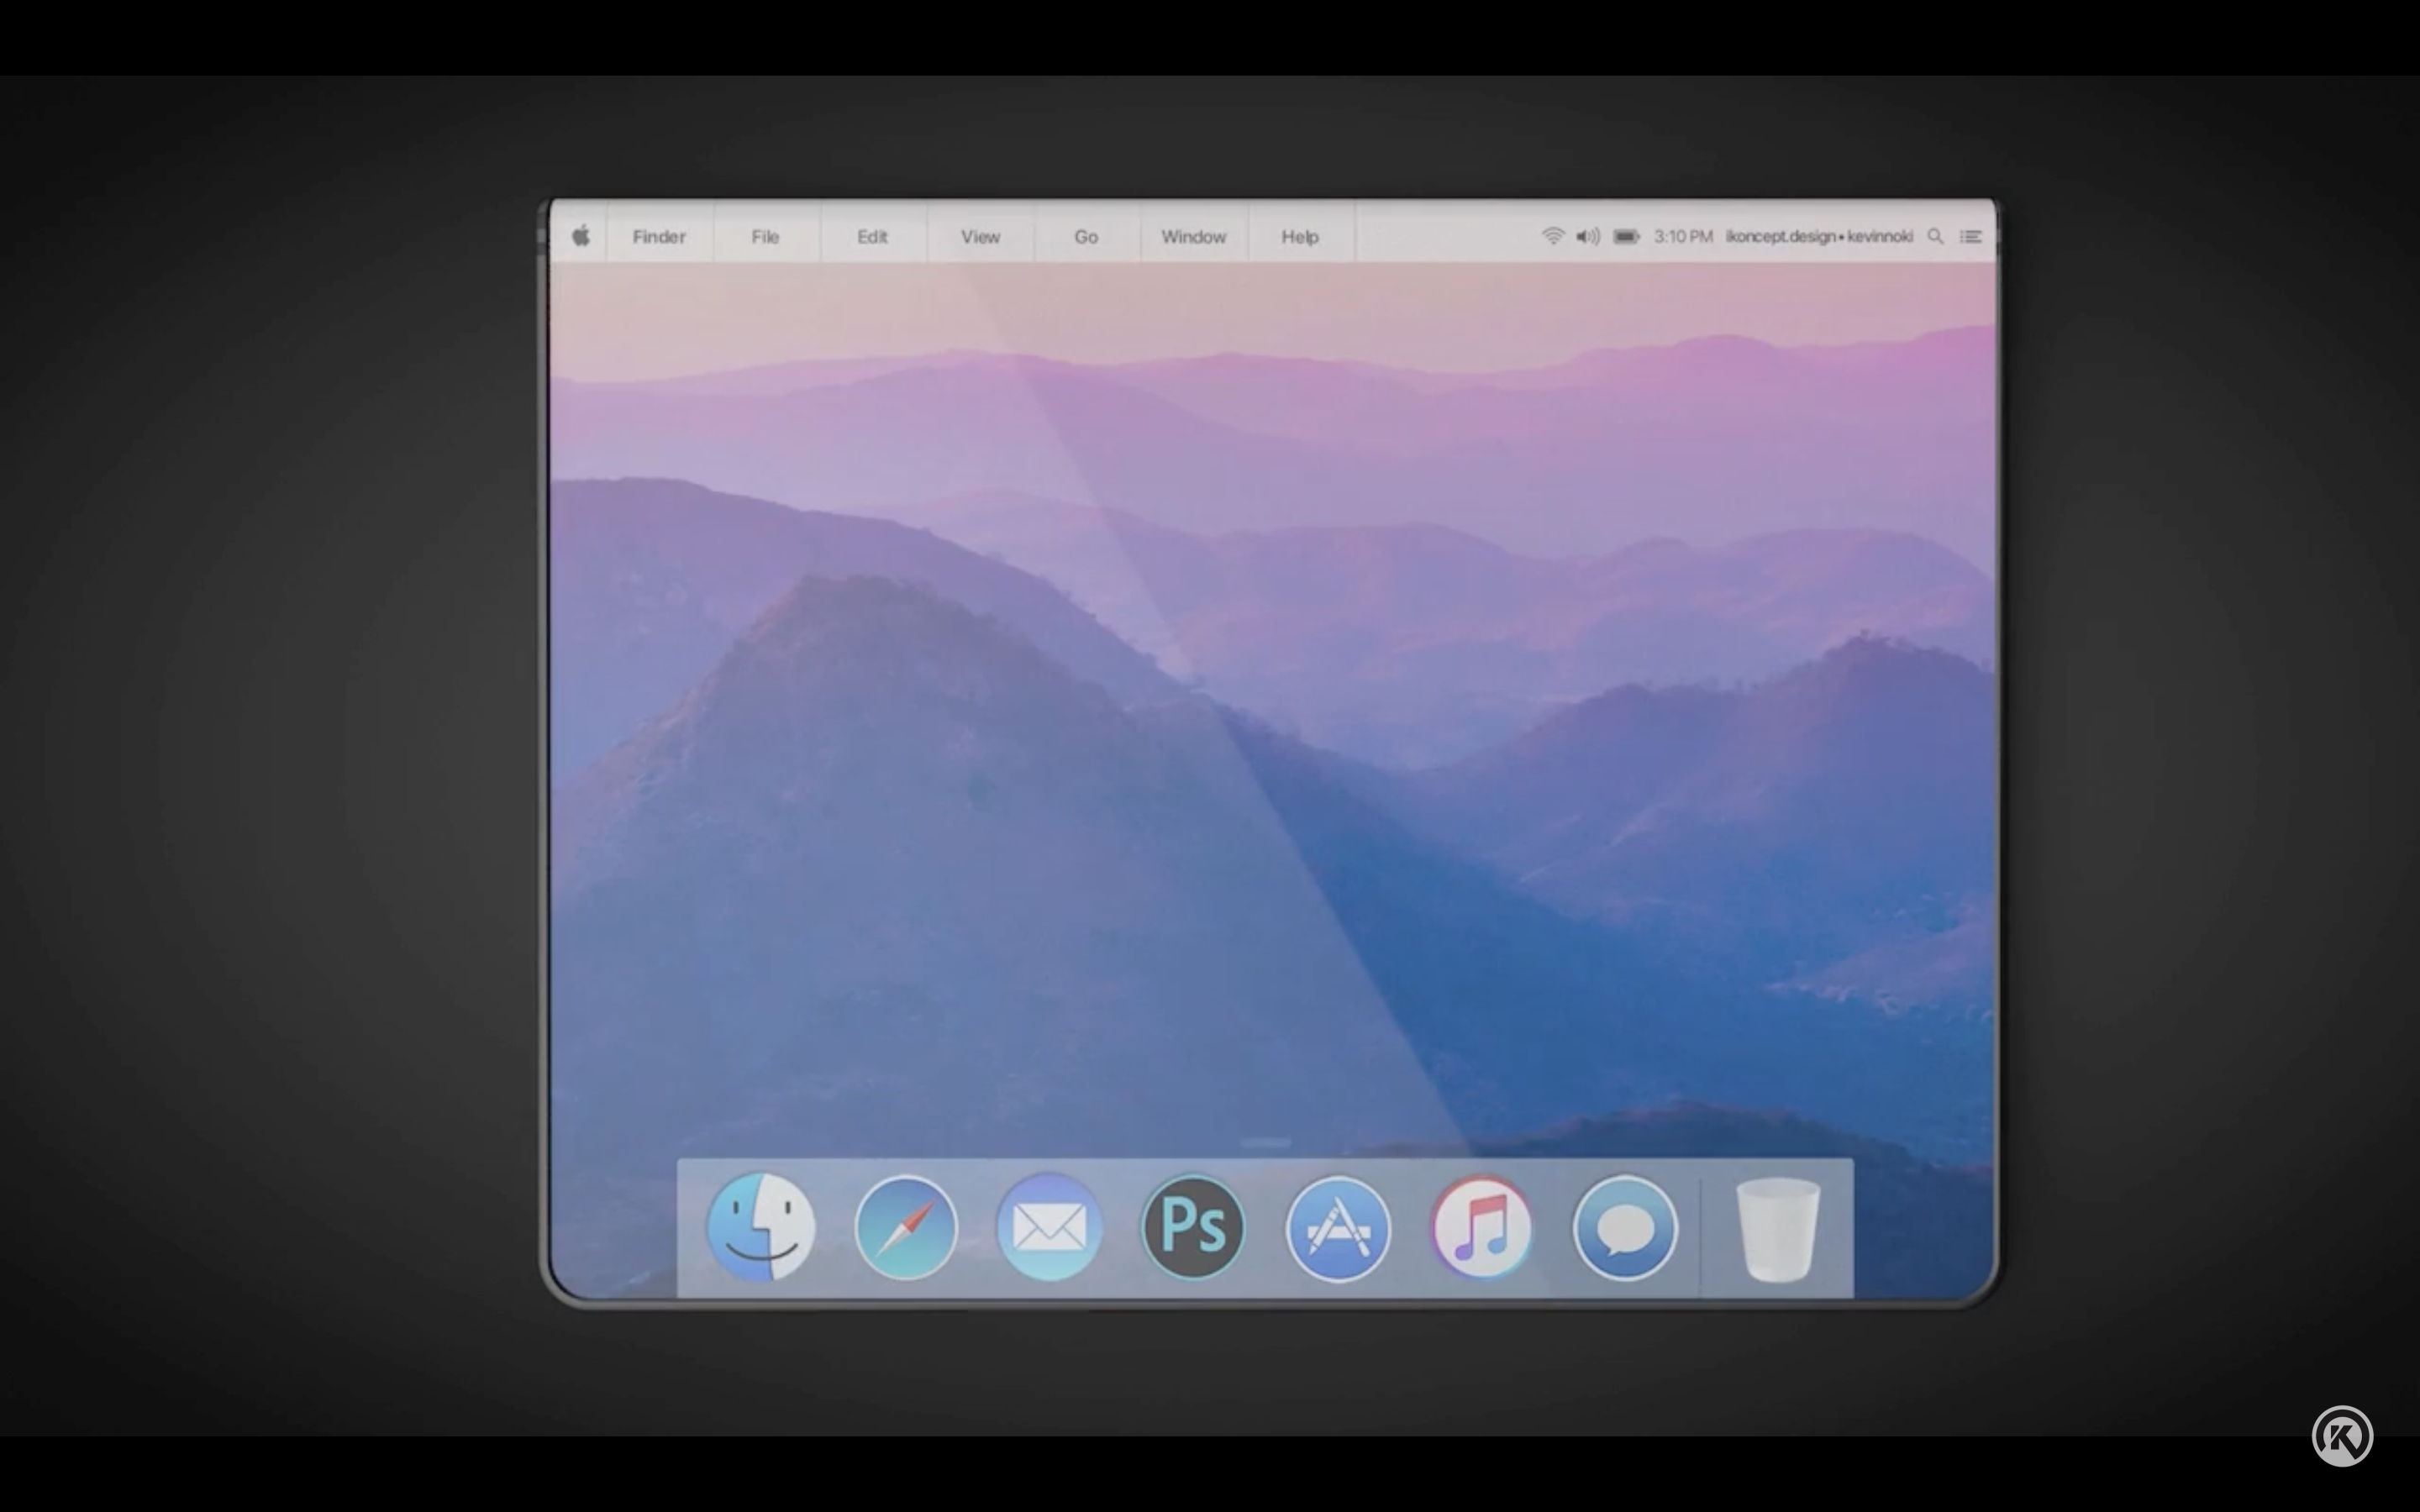Viewport: 2420px width, 1512px height.
Task: Open Notification Center
Action: pyautogui.click(x=1970, y=236)
